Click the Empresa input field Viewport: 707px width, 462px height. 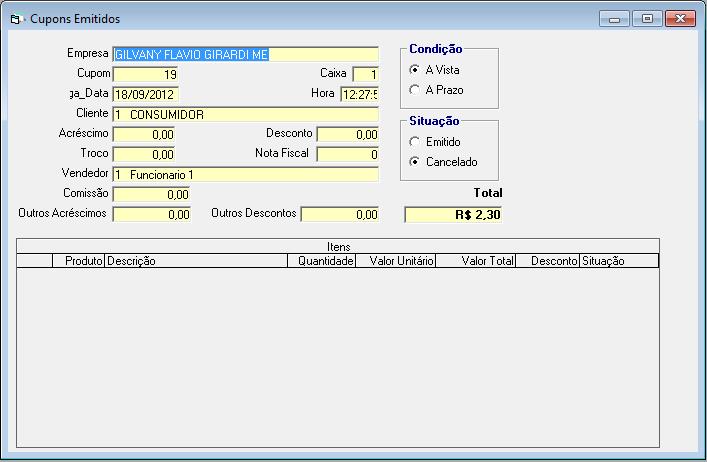tap(246, 54)
